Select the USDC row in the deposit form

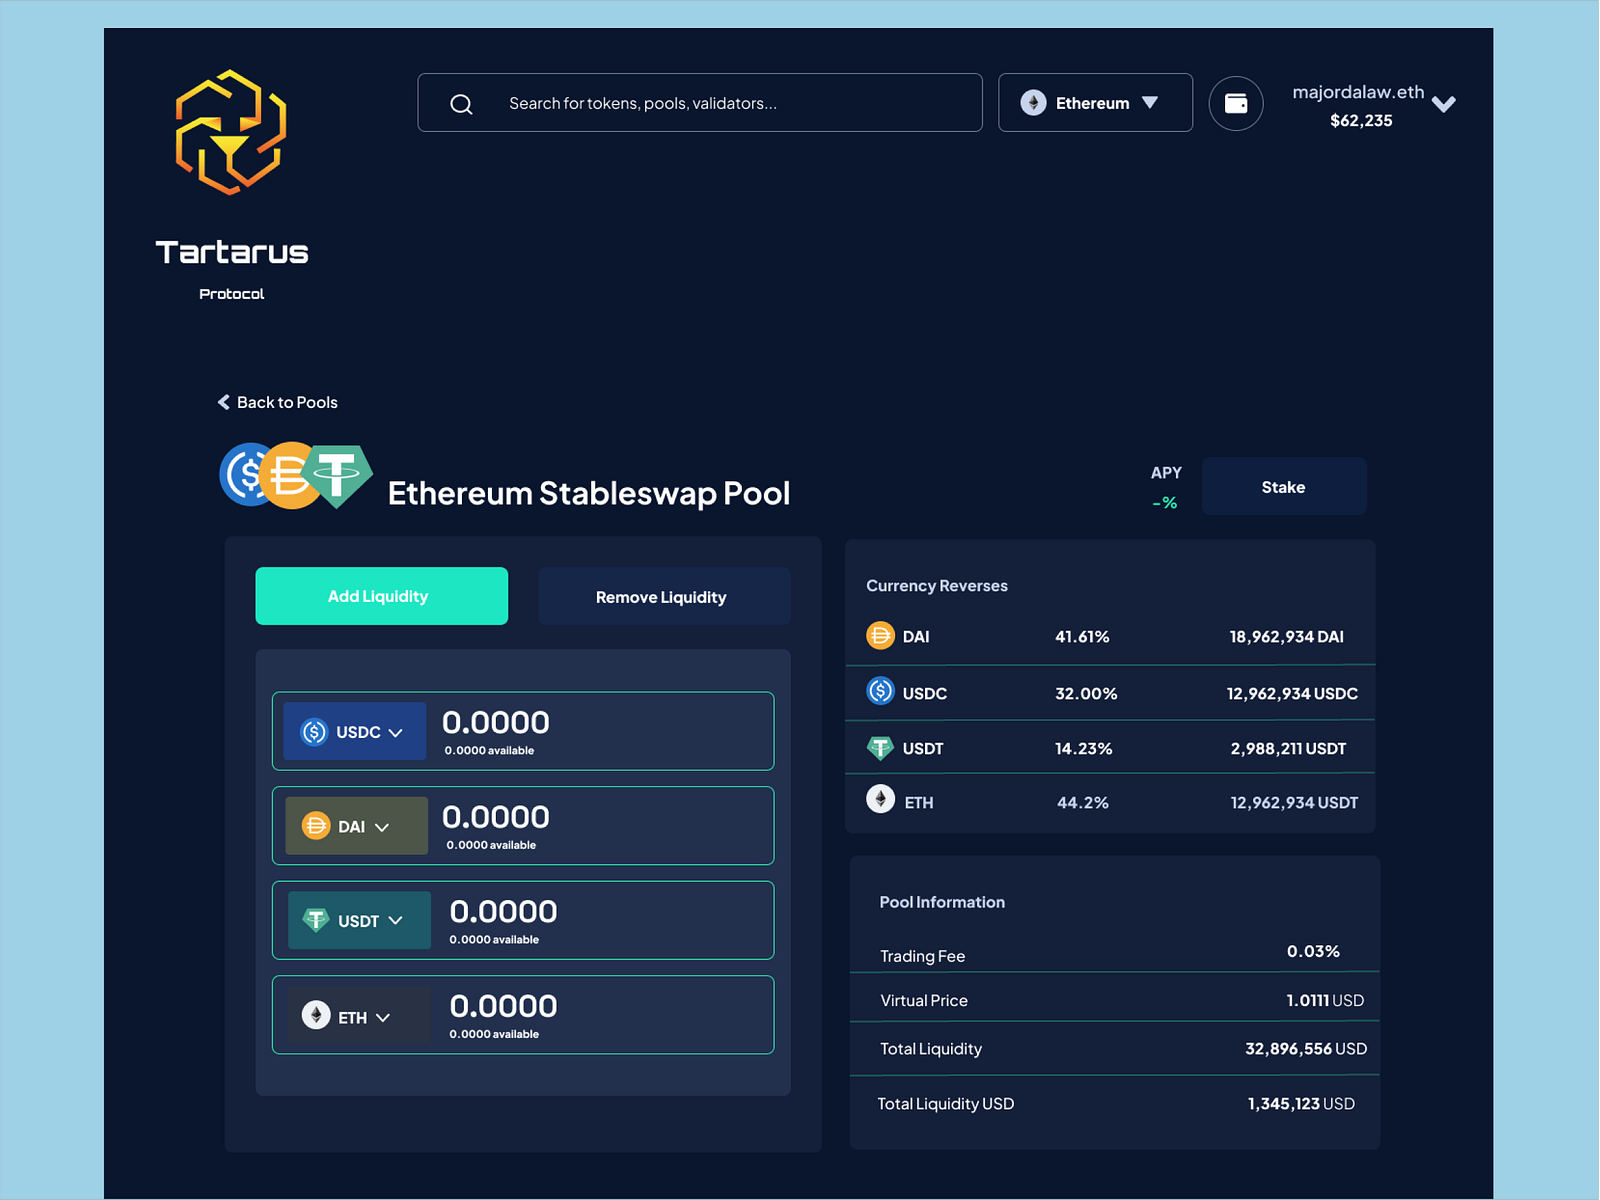pos(522,731)
